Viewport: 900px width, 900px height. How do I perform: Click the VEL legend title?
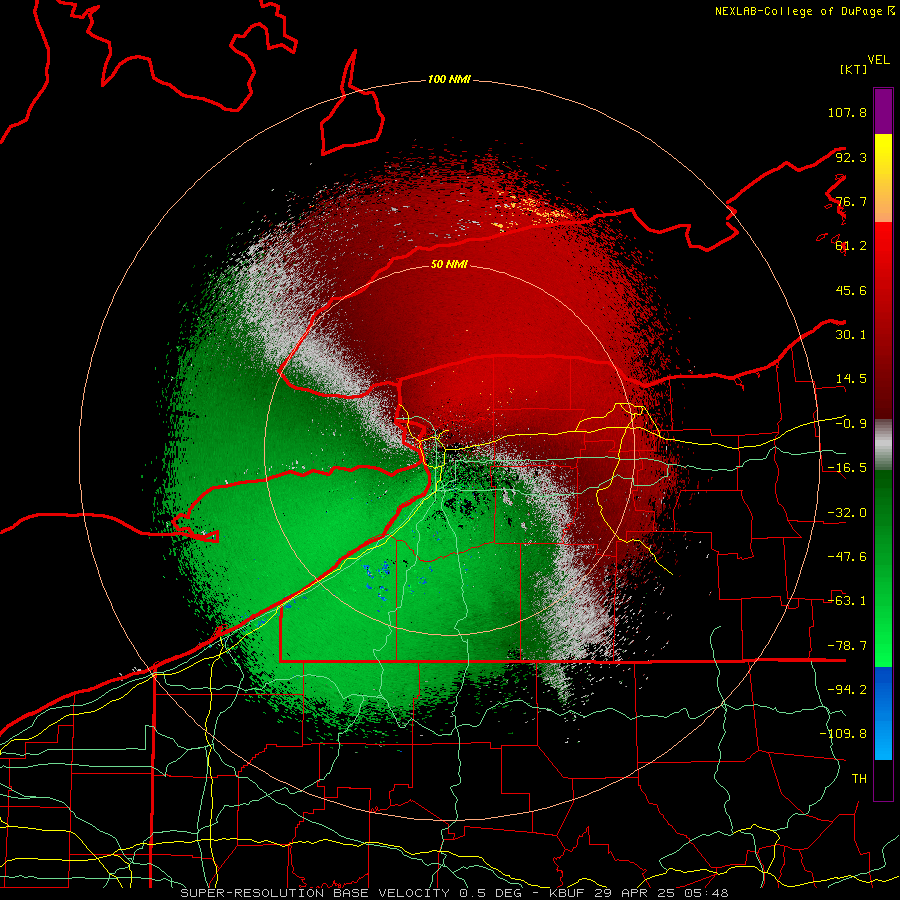878,60
